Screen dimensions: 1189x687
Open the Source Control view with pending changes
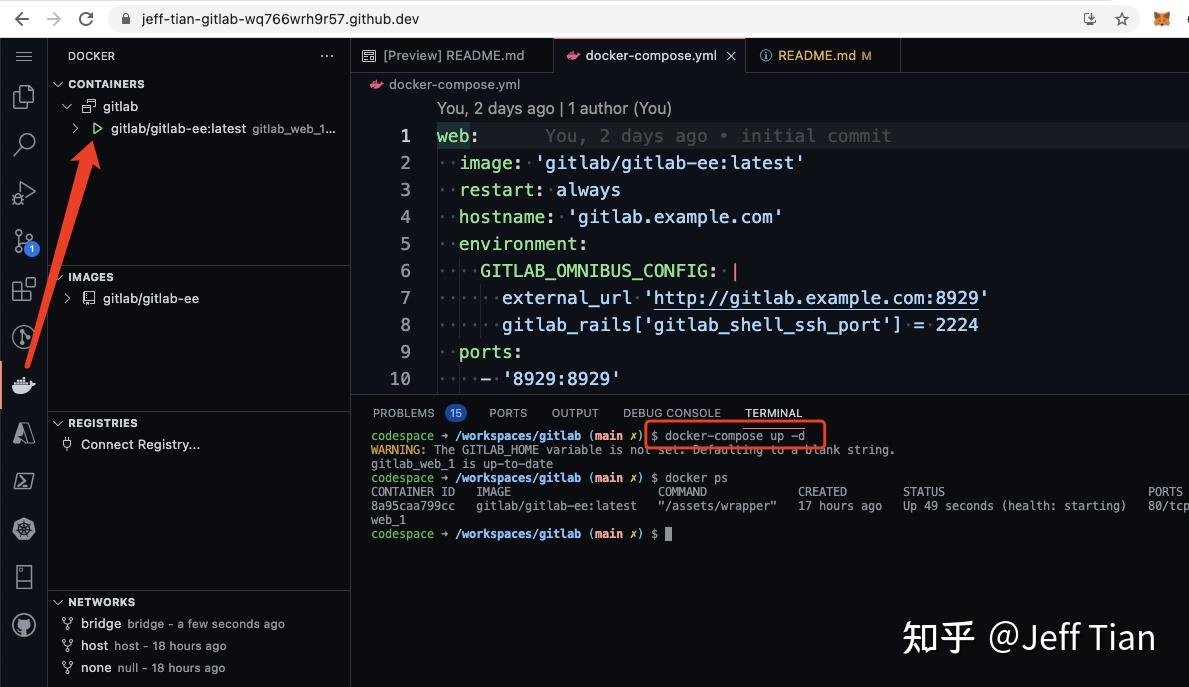[24, 240]
